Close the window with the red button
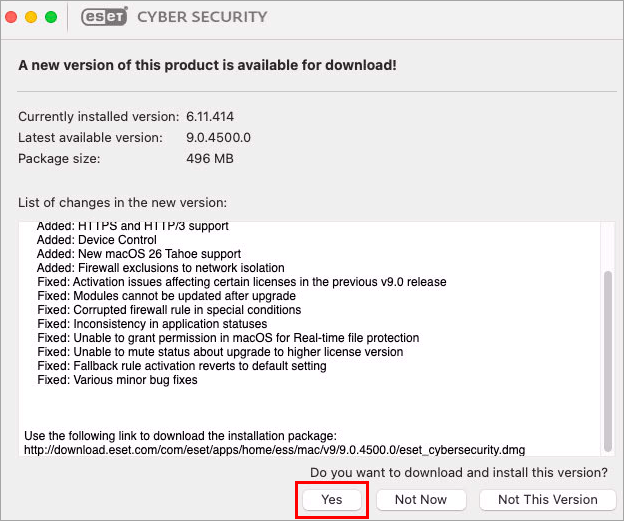 [13, 17]
